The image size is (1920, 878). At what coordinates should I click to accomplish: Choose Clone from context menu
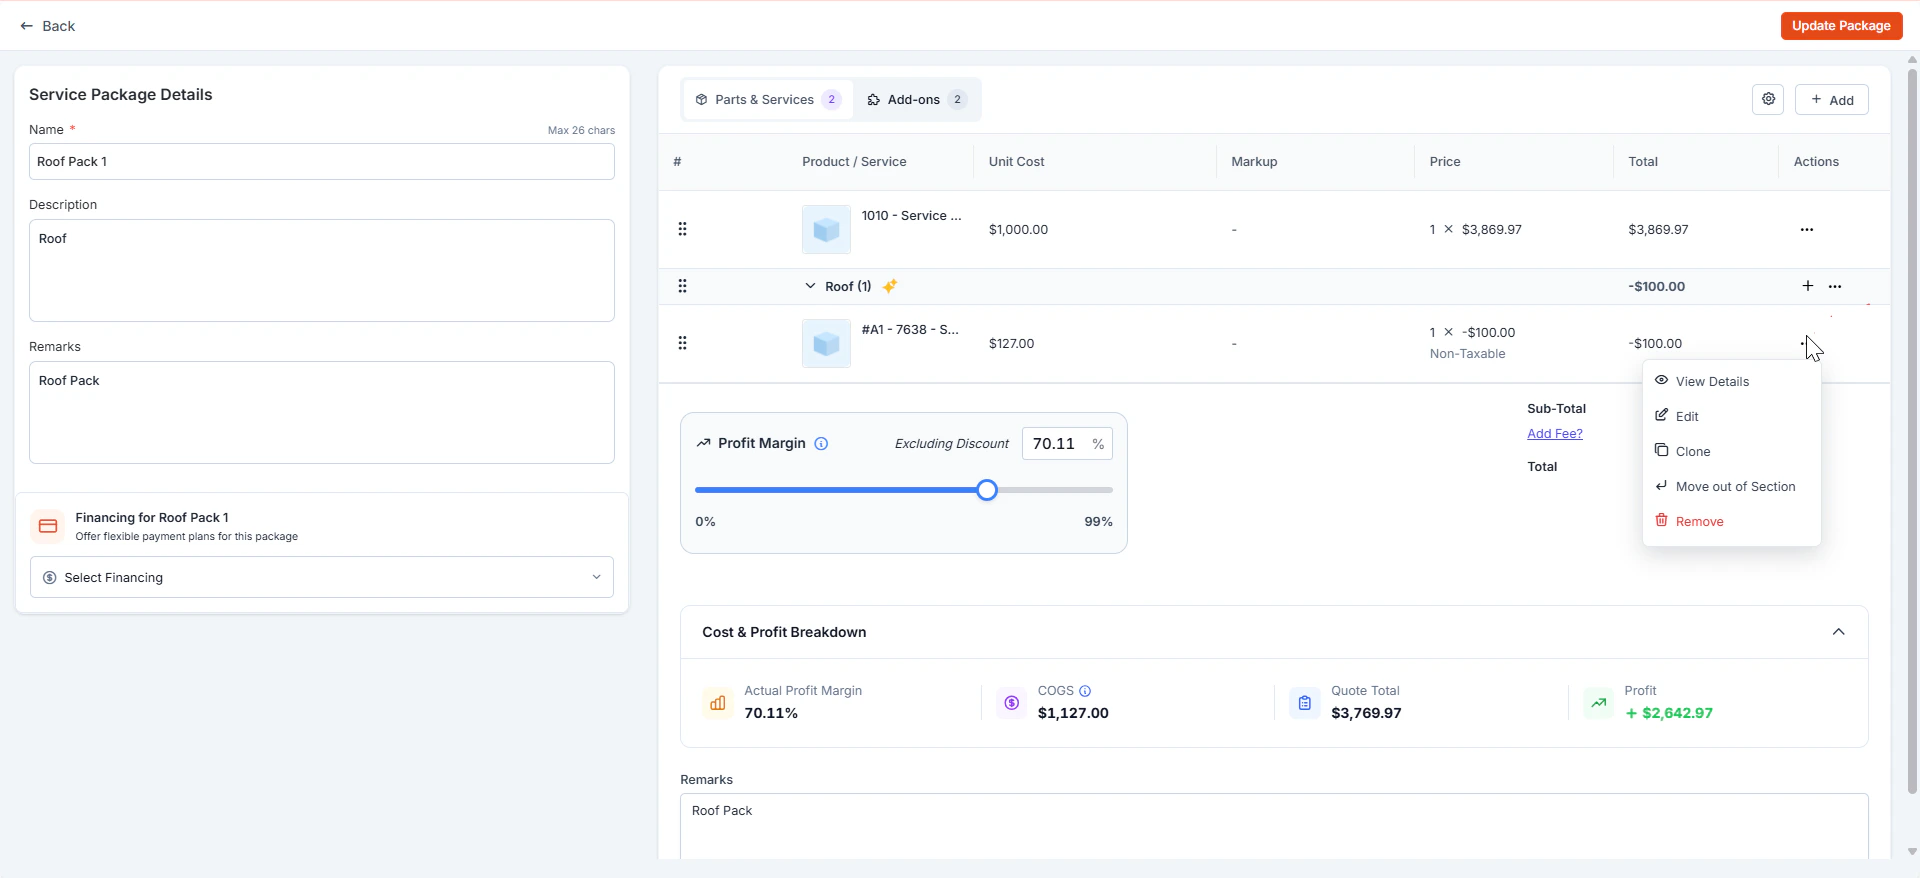(1731, 451)
